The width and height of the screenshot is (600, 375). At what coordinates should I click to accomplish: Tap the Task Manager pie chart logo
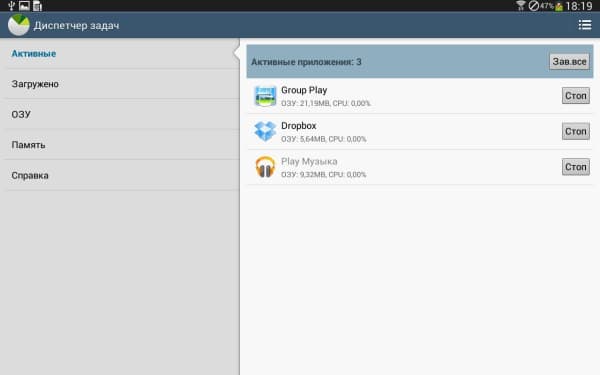coord(18,25)
